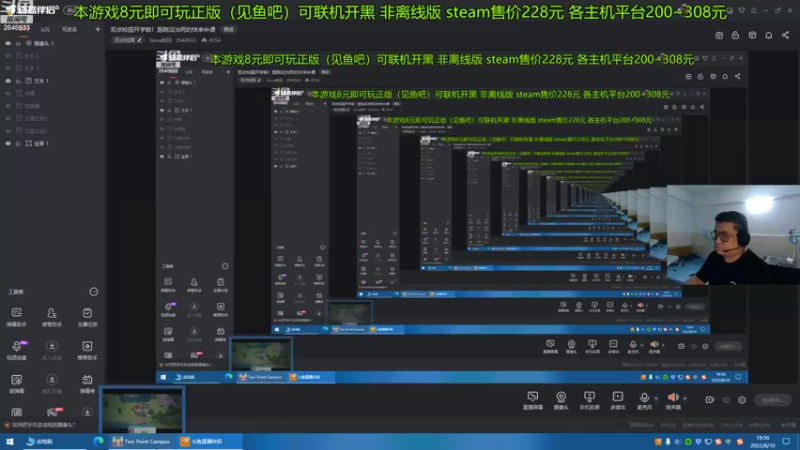Switch to the 可改名 scene tab

69,30
